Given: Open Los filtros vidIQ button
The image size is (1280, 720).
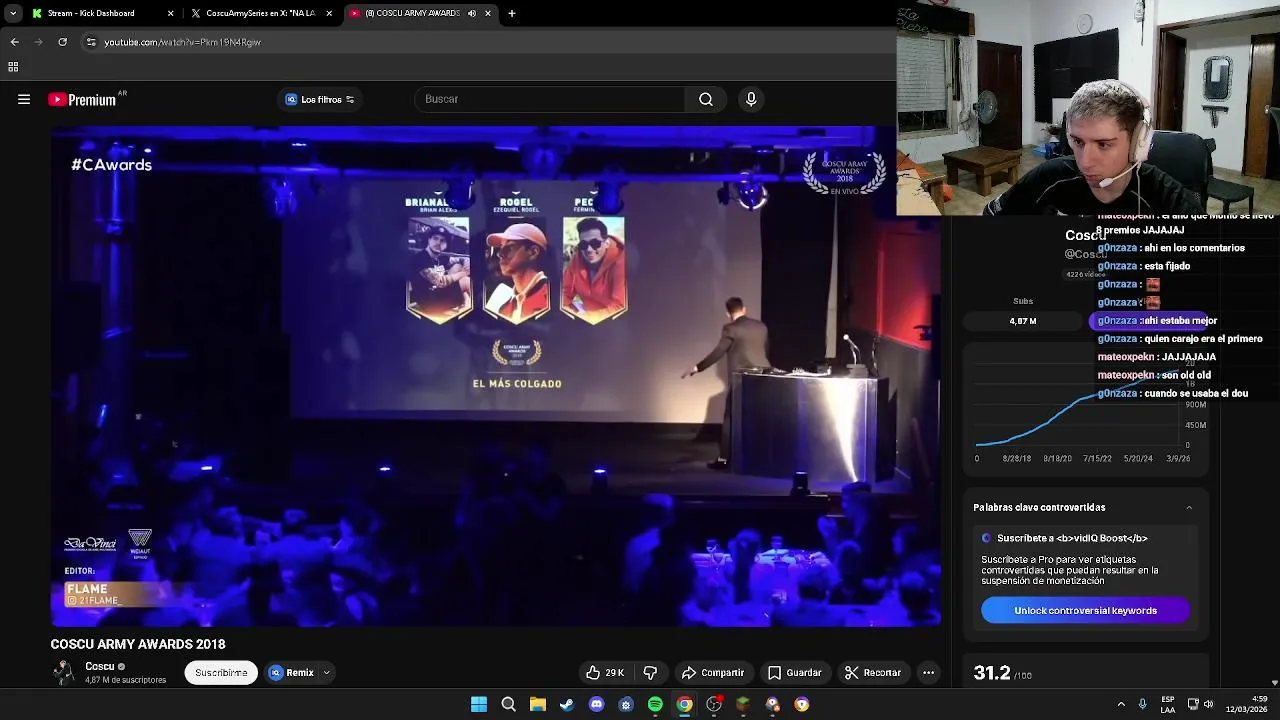Looking at the screenshot, I should click(320, 99).
